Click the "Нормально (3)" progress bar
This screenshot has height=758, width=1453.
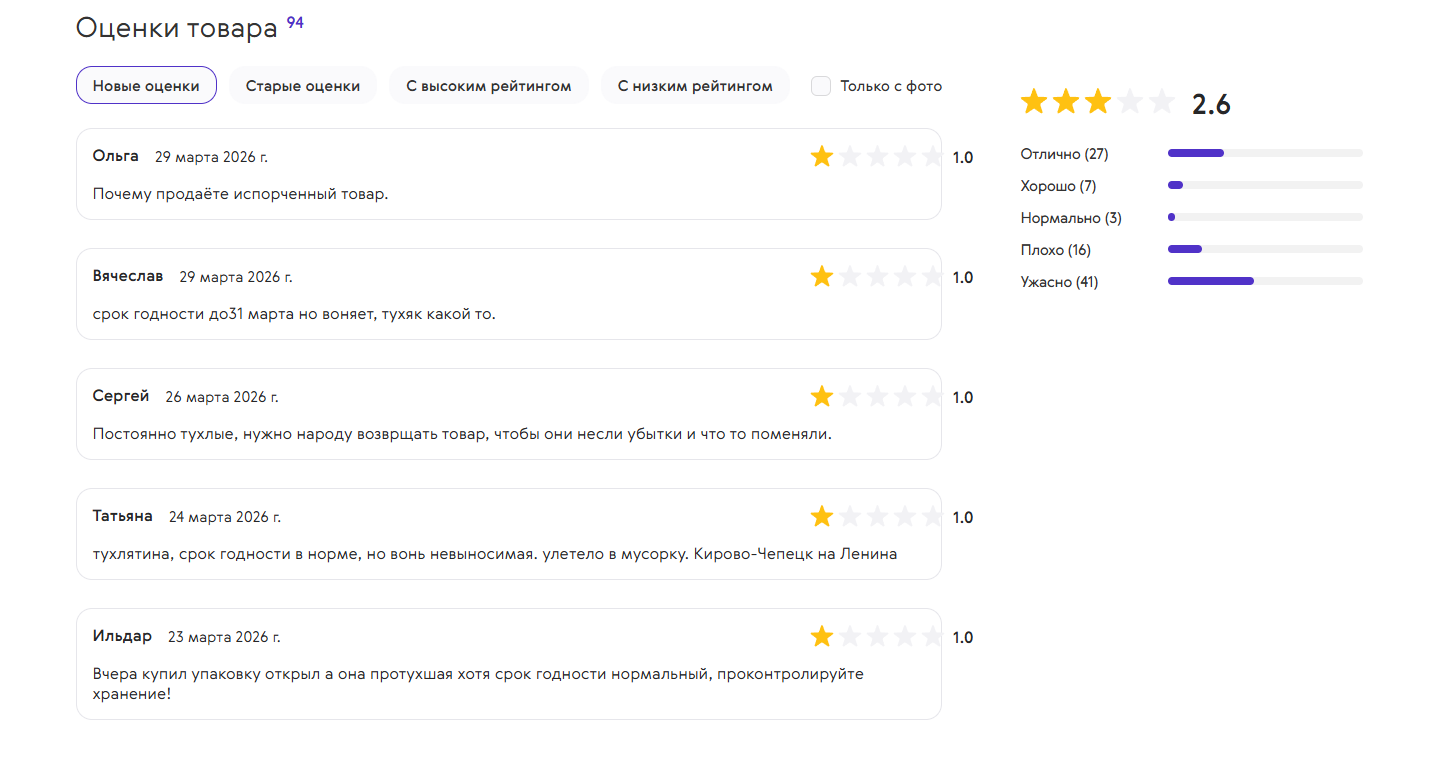pyautogui.click(x=1265, y=217)
